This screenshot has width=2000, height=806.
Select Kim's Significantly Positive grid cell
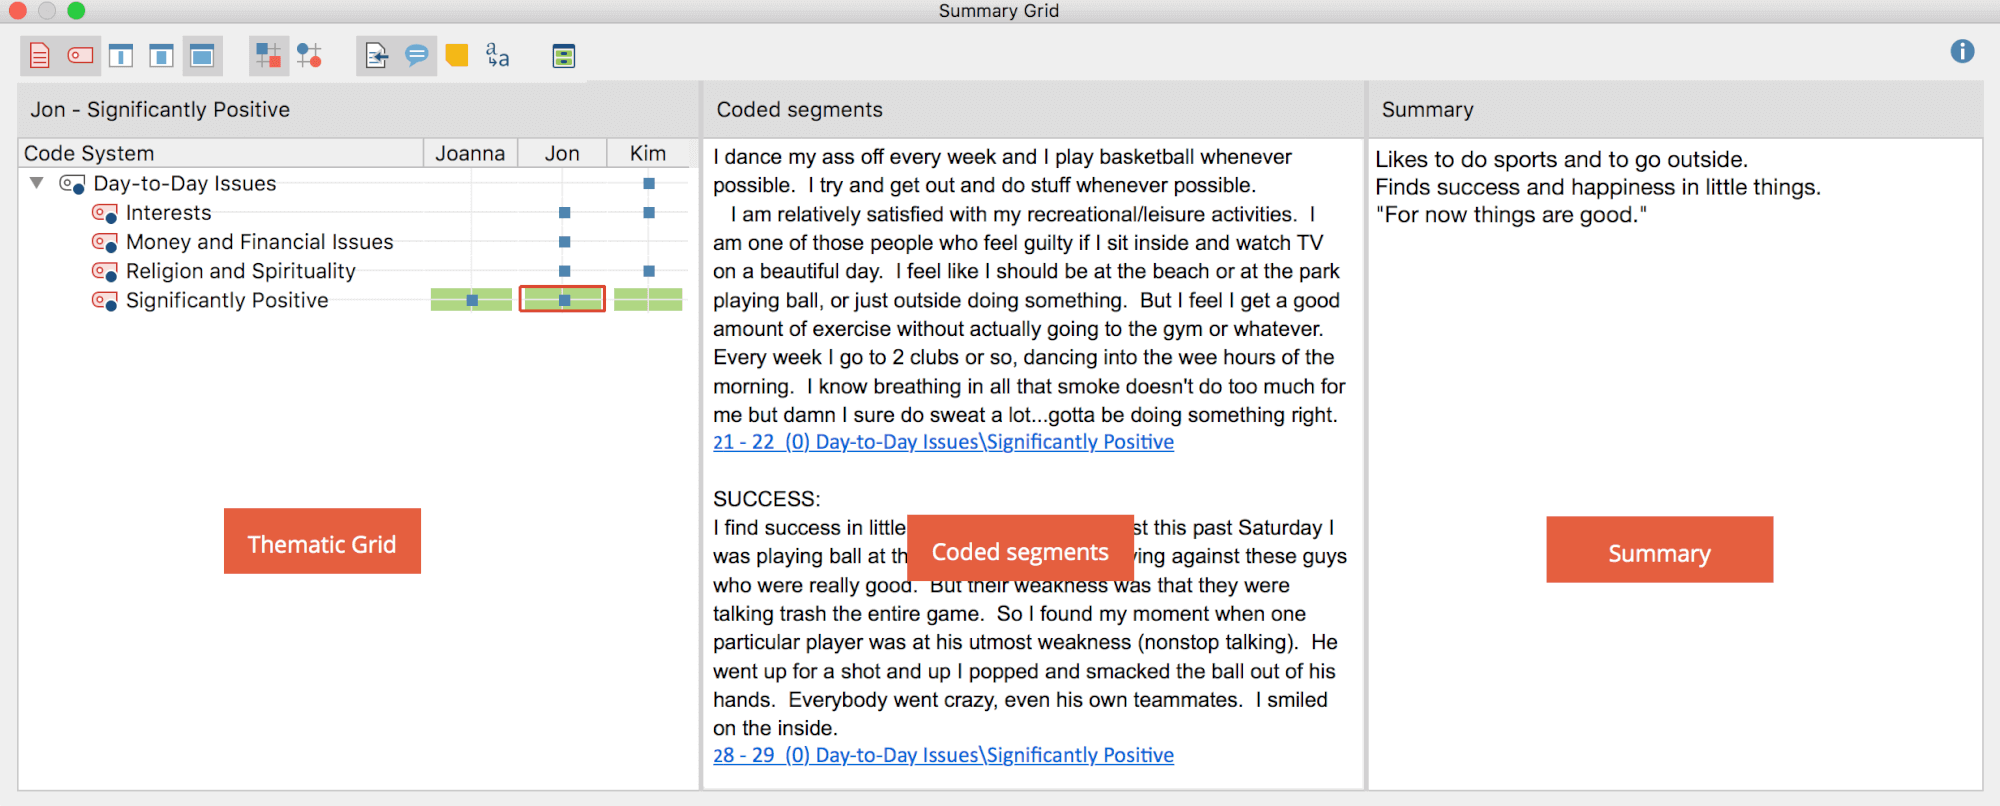[x=648, y=300]
